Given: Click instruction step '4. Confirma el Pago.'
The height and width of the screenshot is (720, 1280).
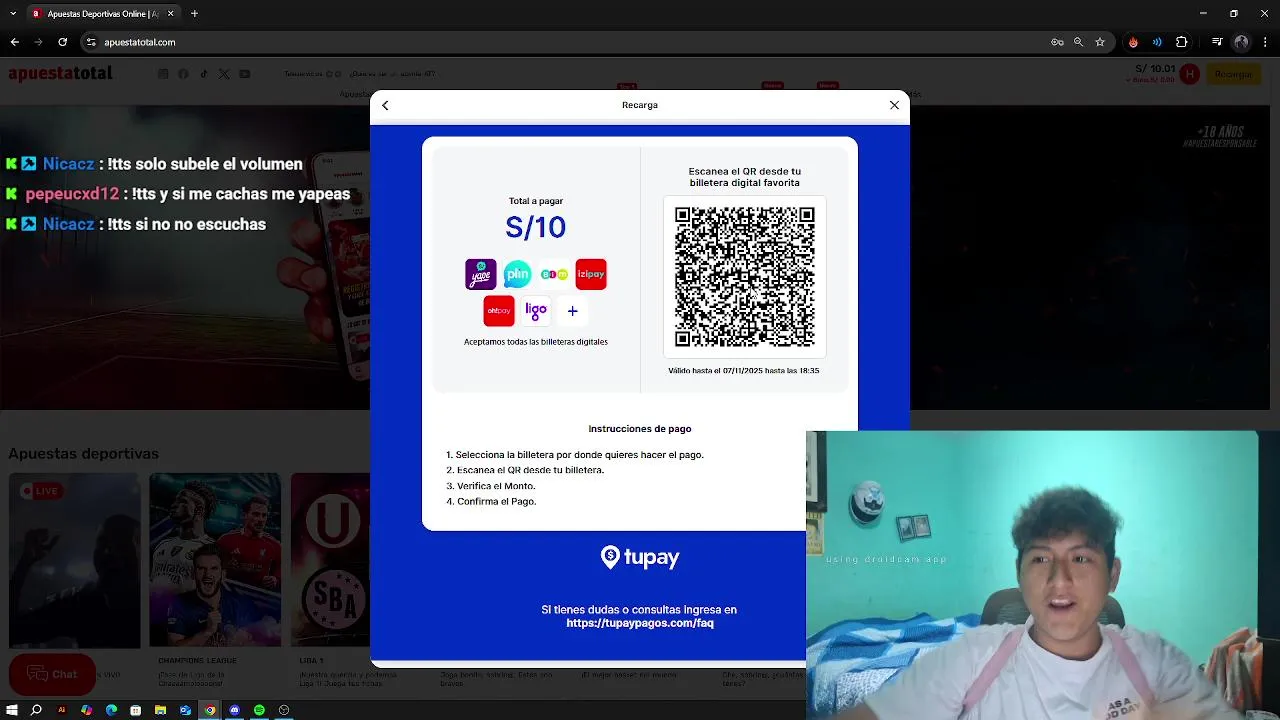Looking at the screenshot, I should (491, 501).
